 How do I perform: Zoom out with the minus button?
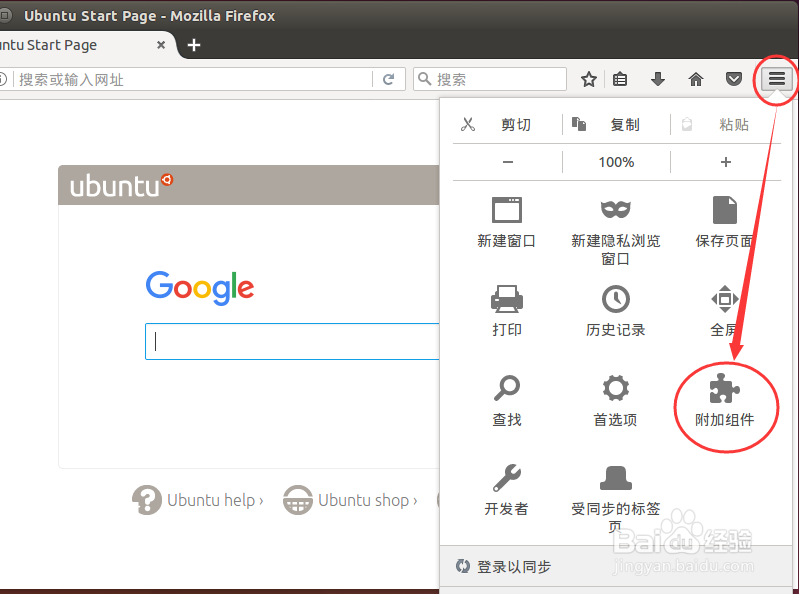click(x=508, y=162)
